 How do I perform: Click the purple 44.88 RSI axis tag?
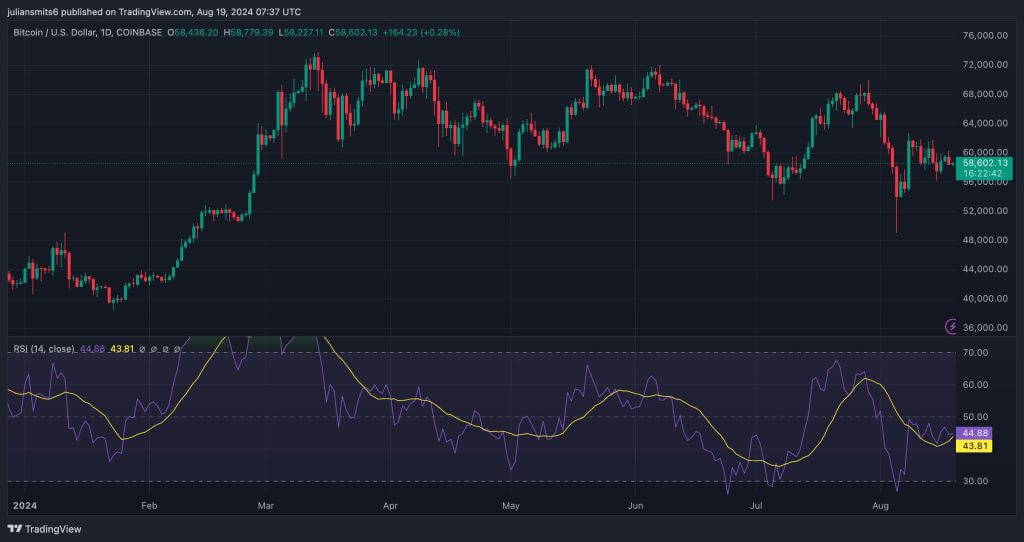[x=974, y=433]
